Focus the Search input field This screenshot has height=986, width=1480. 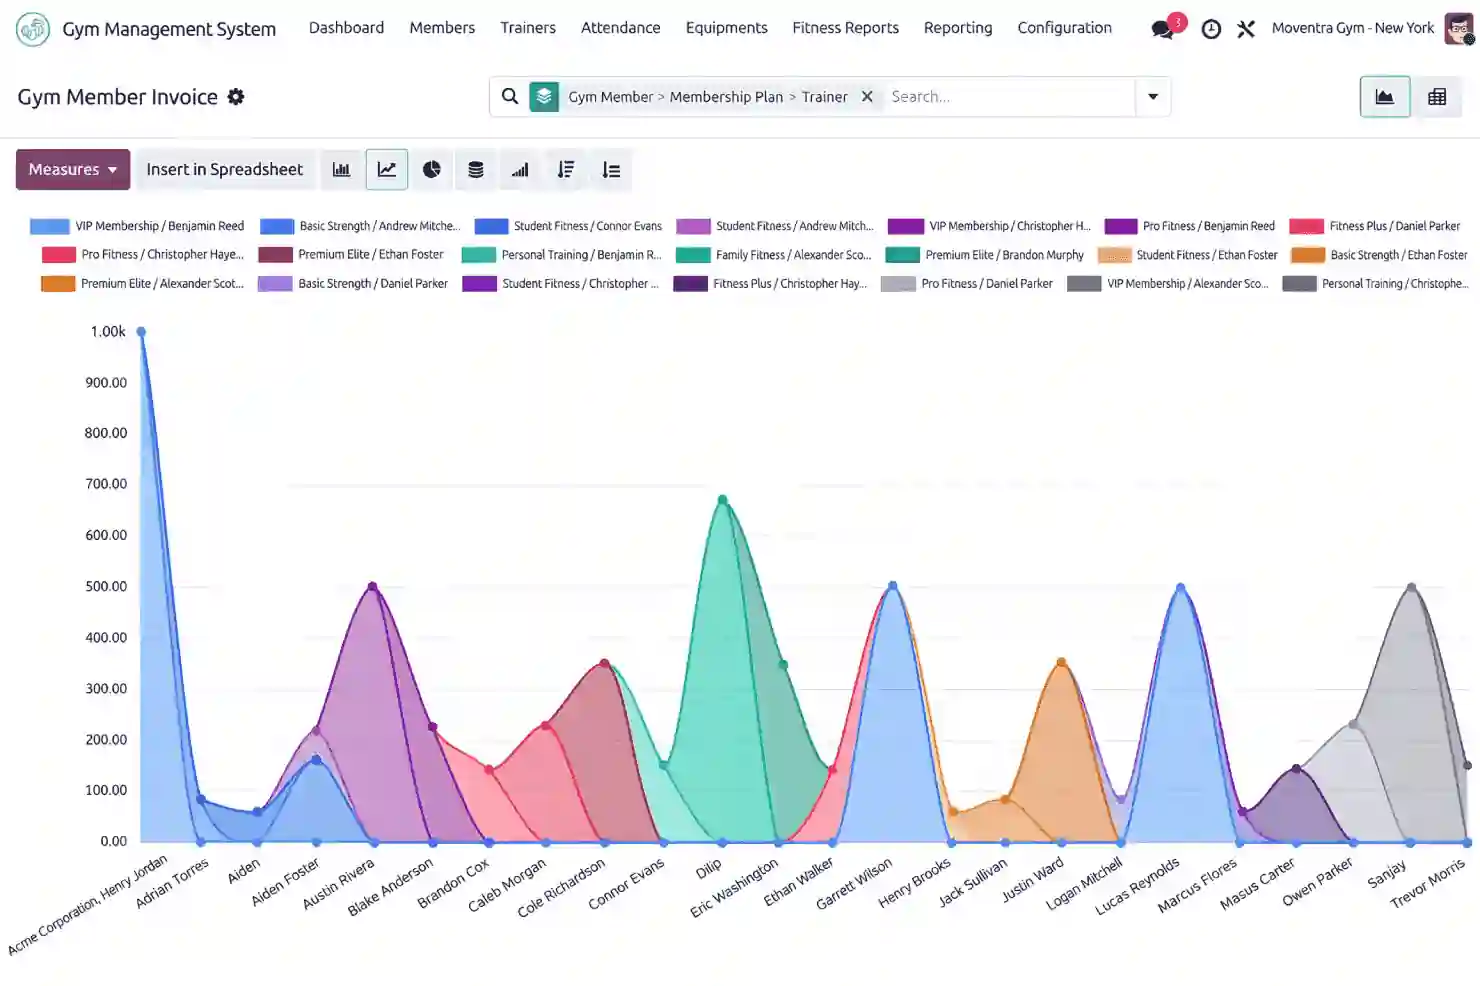[x=1010, y=97]
